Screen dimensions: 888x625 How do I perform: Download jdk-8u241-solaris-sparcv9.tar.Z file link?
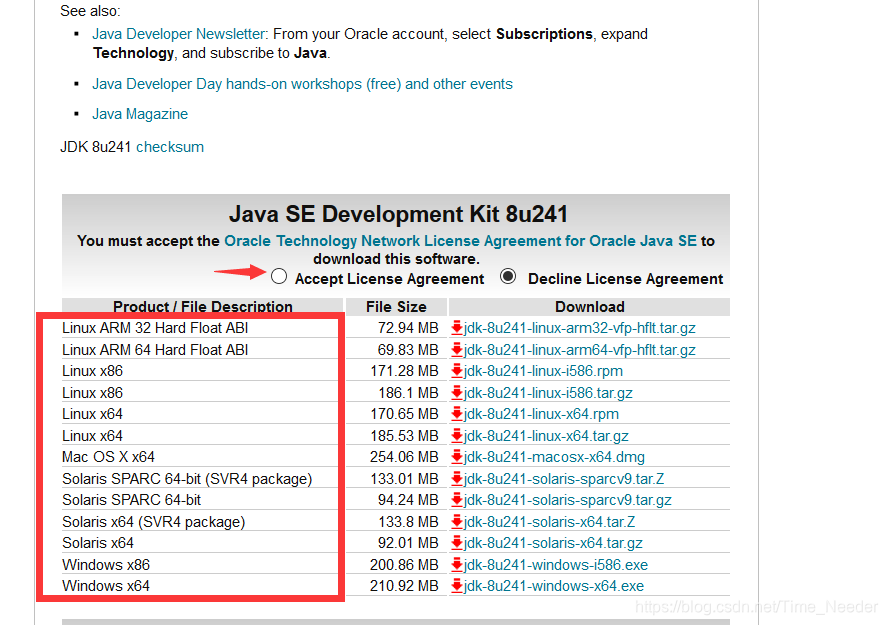point(563,479)
